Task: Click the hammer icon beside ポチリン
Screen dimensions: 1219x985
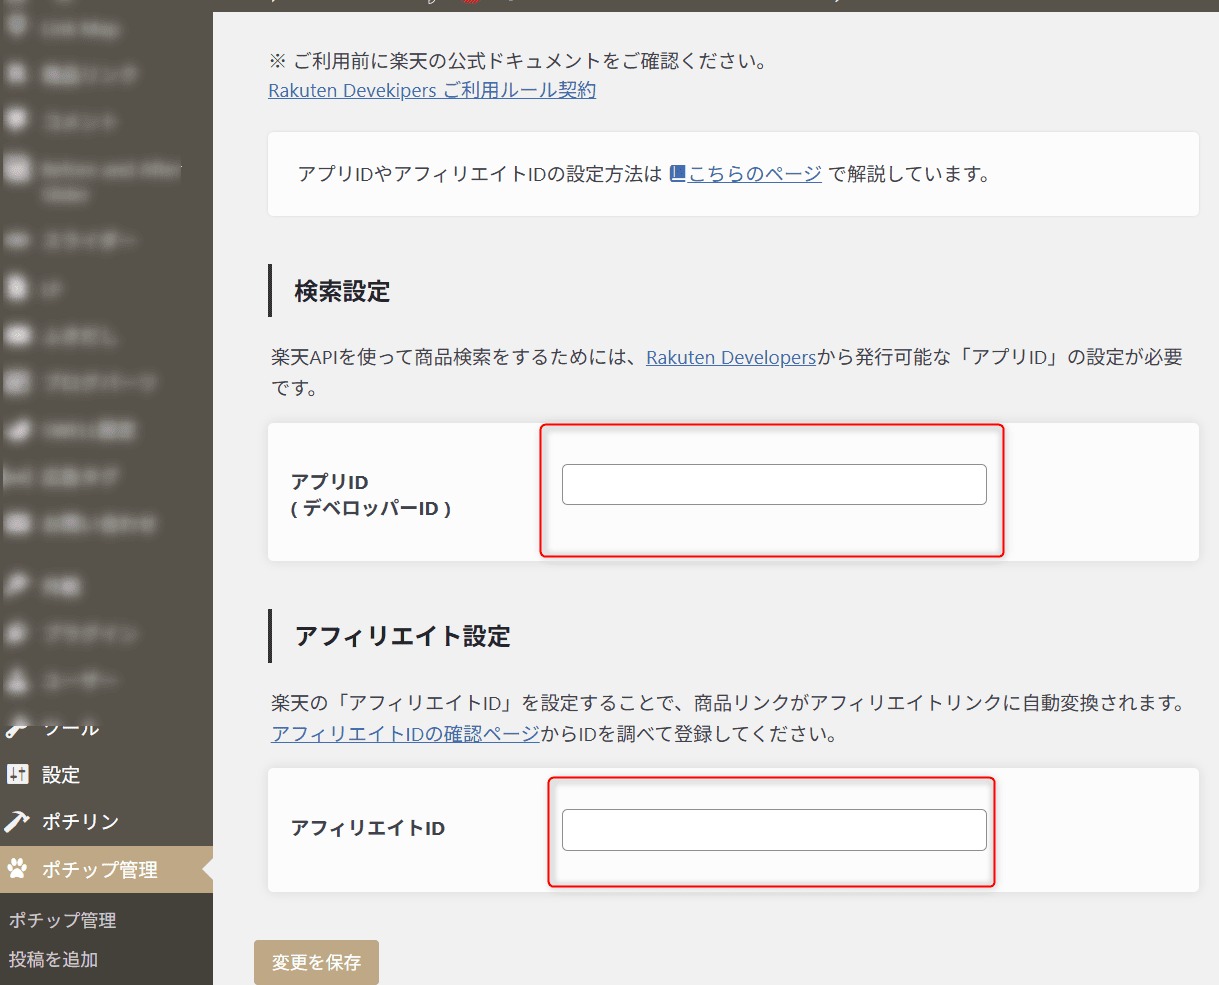Action: 17,821
